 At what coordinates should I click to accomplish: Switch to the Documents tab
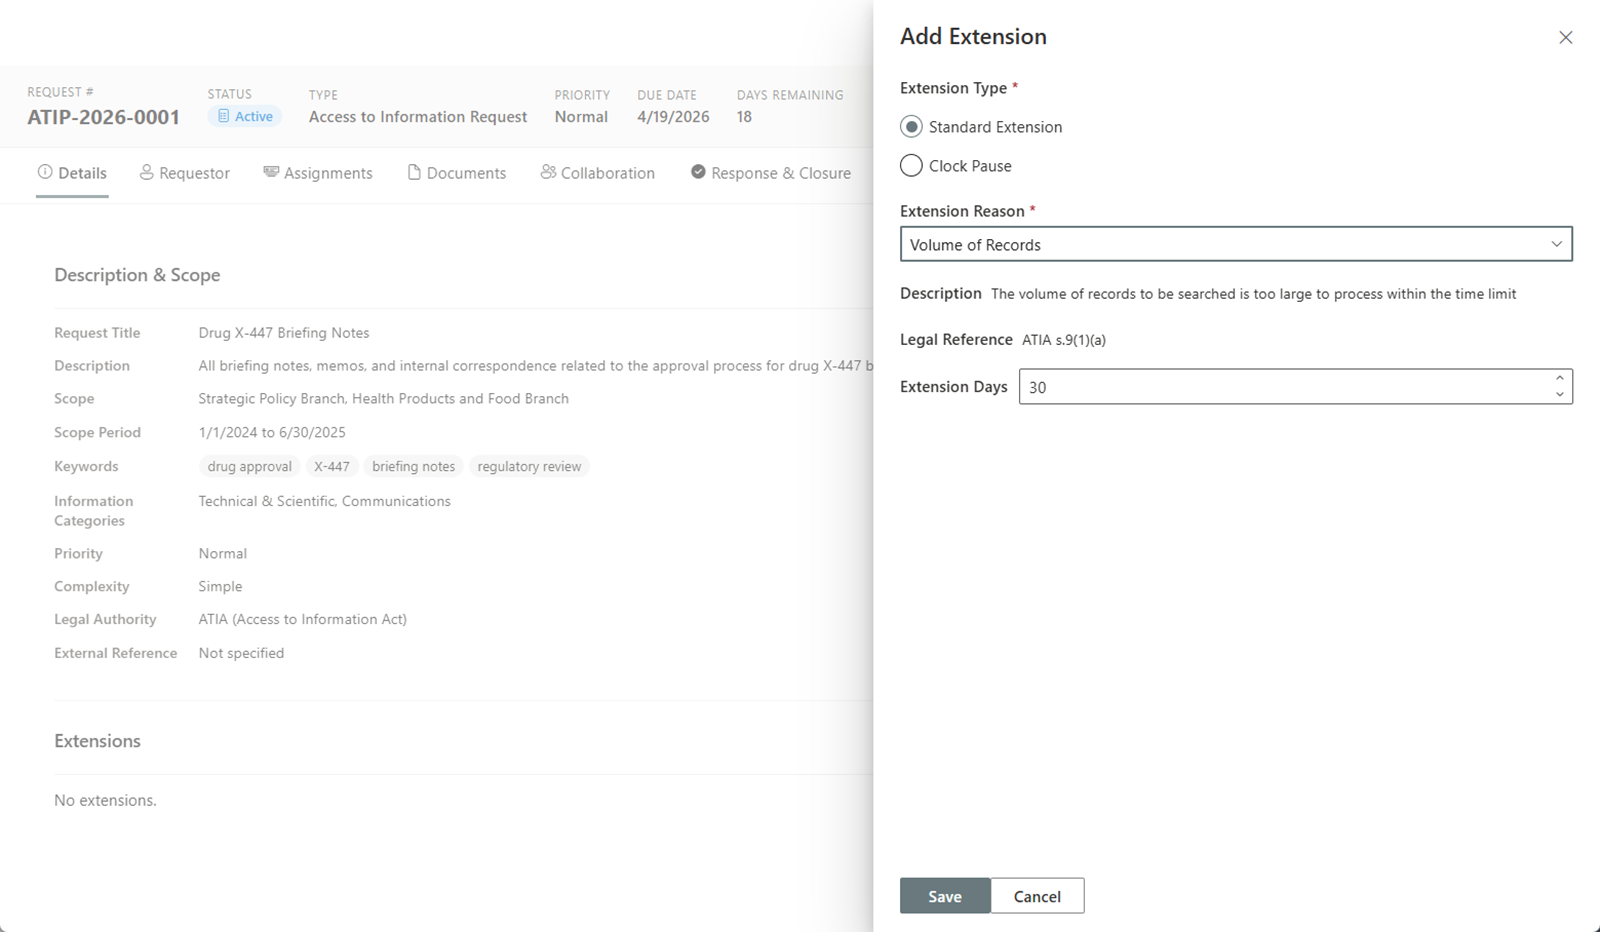point(466,172)
